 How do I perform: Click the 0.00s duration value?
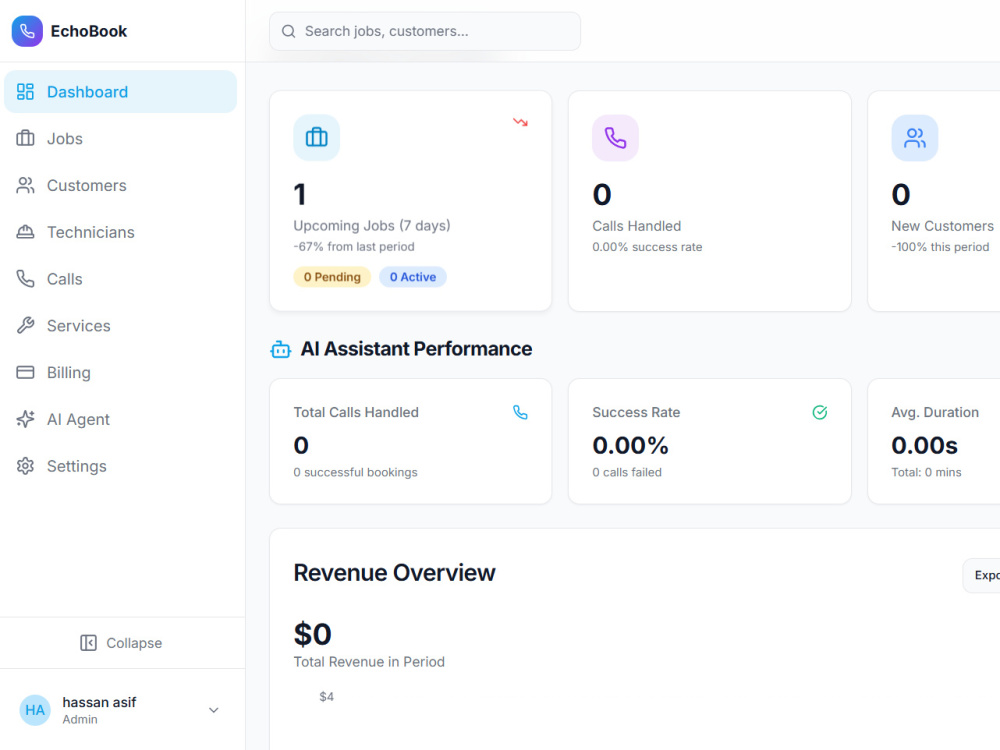[925, 445]
